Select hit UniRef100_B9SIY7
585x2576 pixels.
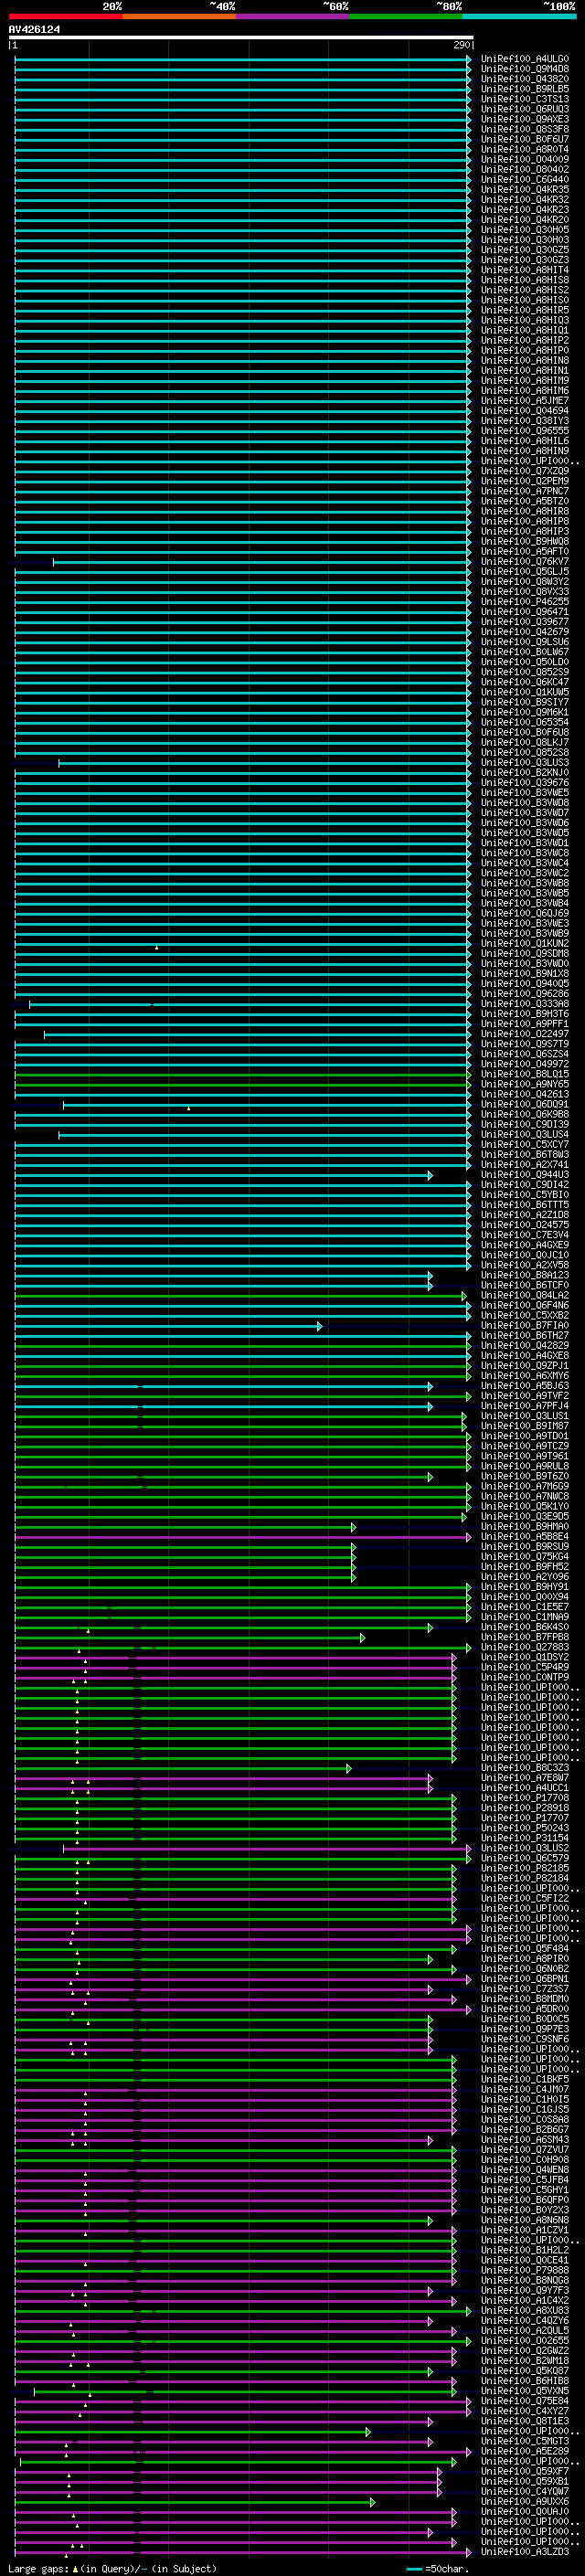[x=524, y=702]
